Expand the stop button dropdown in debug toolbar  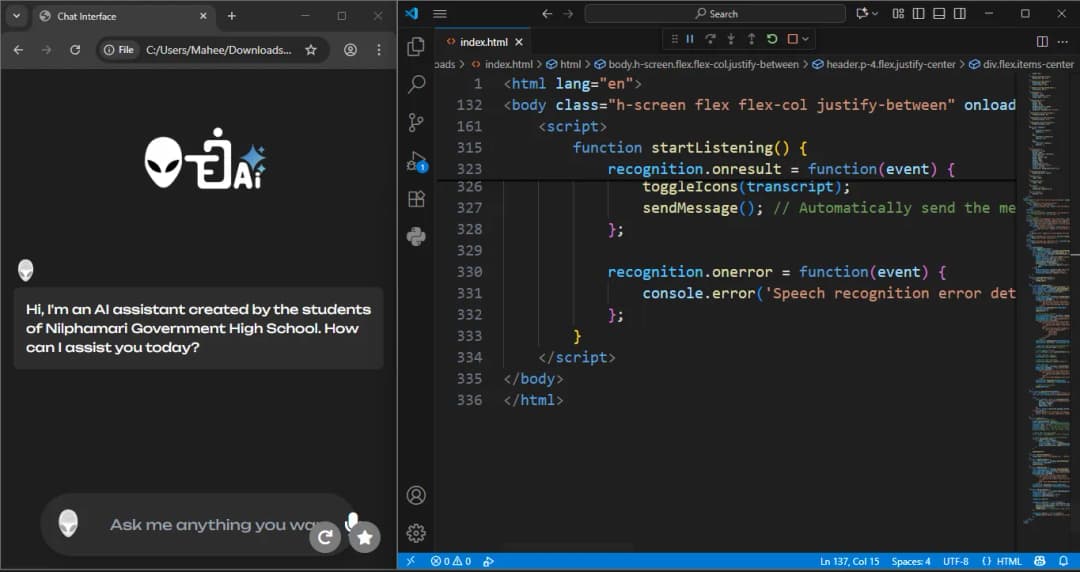[x=806, y=39]
